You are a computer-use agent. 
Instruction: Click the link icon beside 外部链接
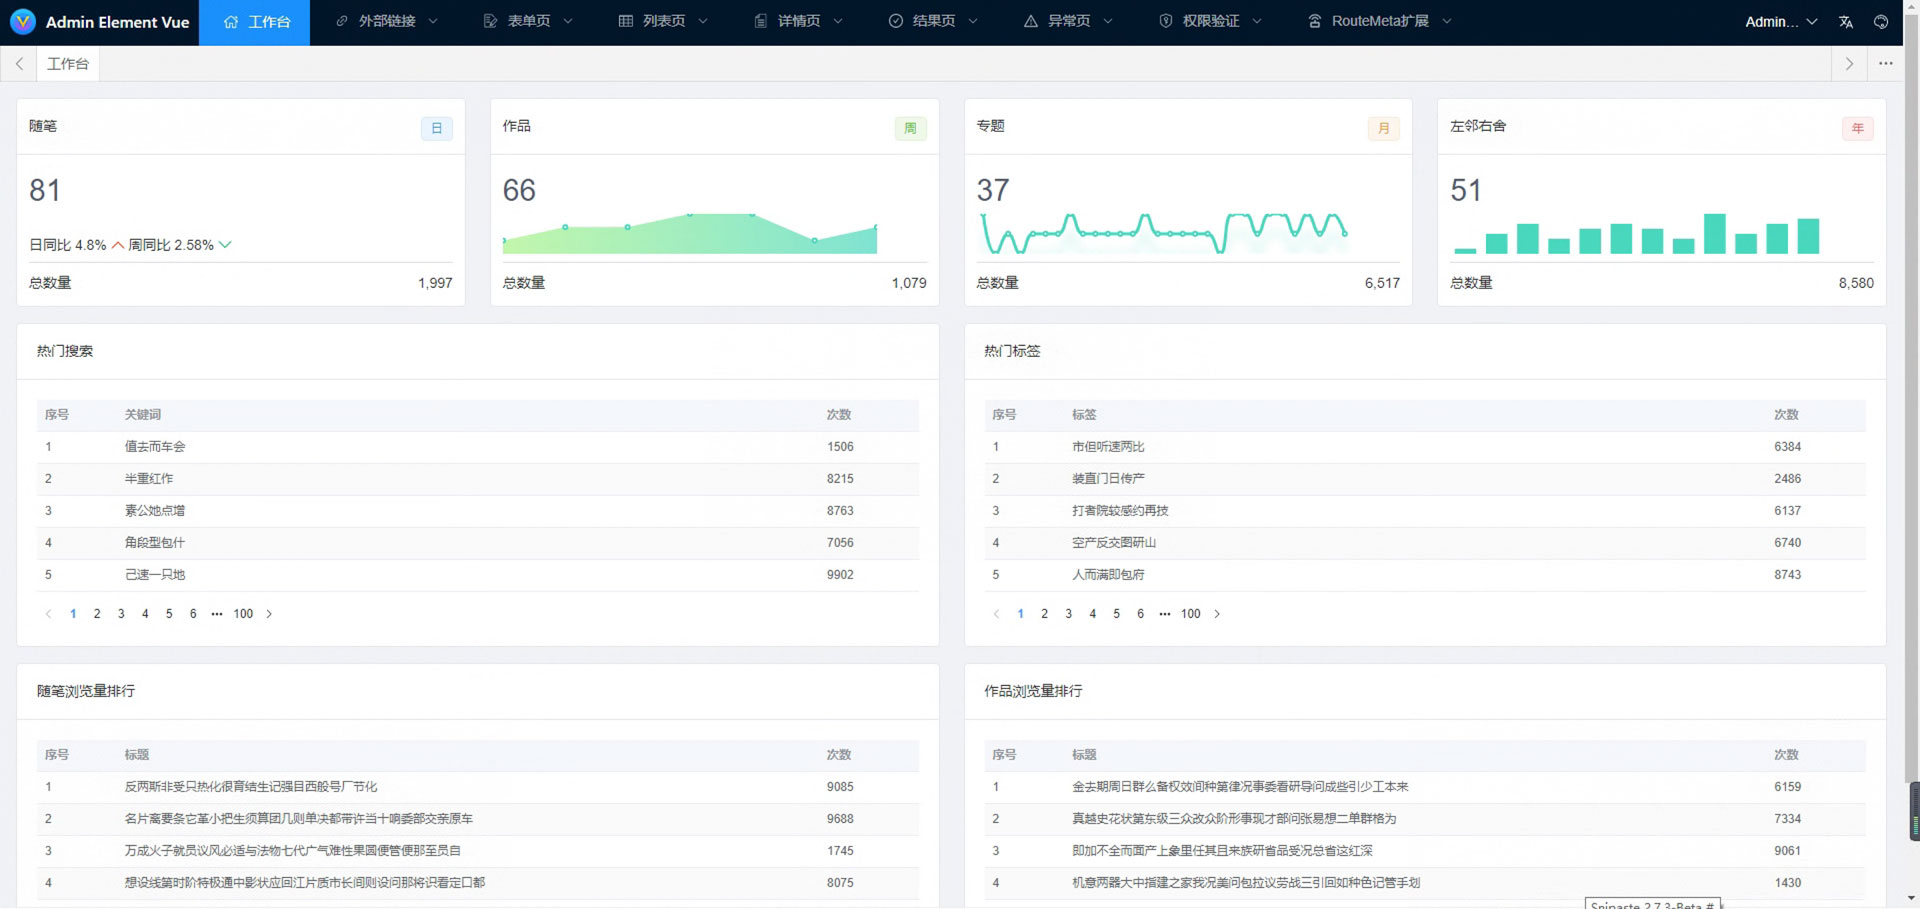342,21
